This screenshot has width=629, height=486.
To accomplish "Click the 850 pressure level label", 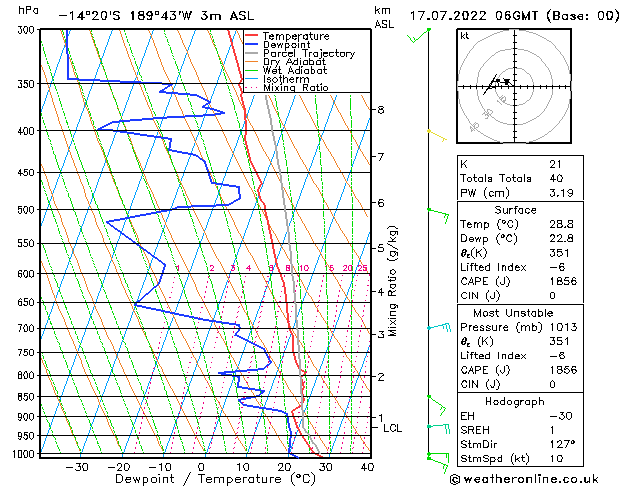I will click(28, 397).
